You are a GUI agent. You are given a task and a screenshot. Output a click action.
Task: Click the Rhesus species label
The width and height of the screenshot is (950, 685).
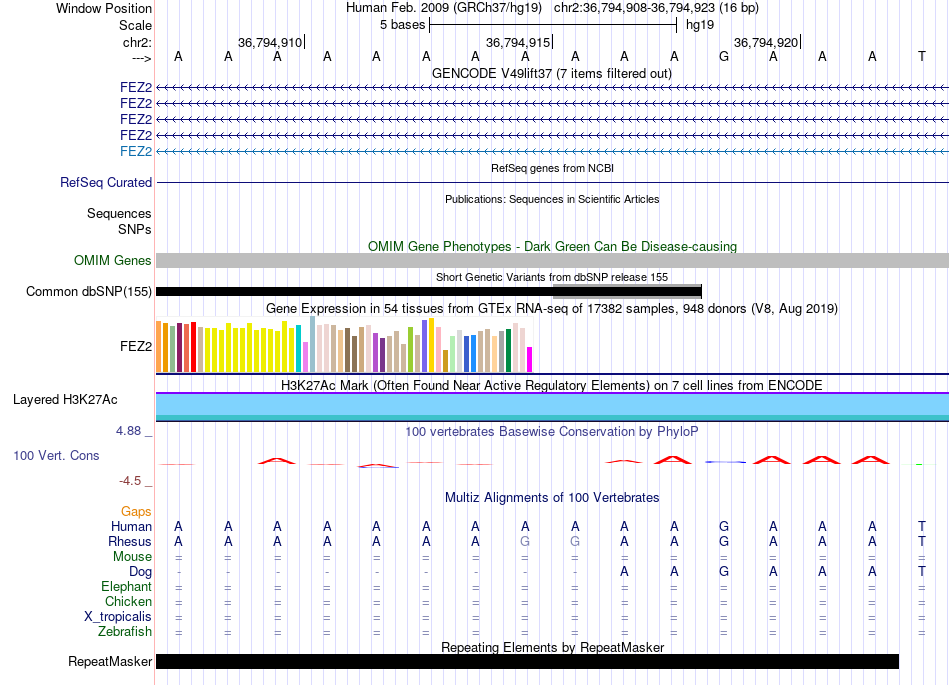pos(130,541)
